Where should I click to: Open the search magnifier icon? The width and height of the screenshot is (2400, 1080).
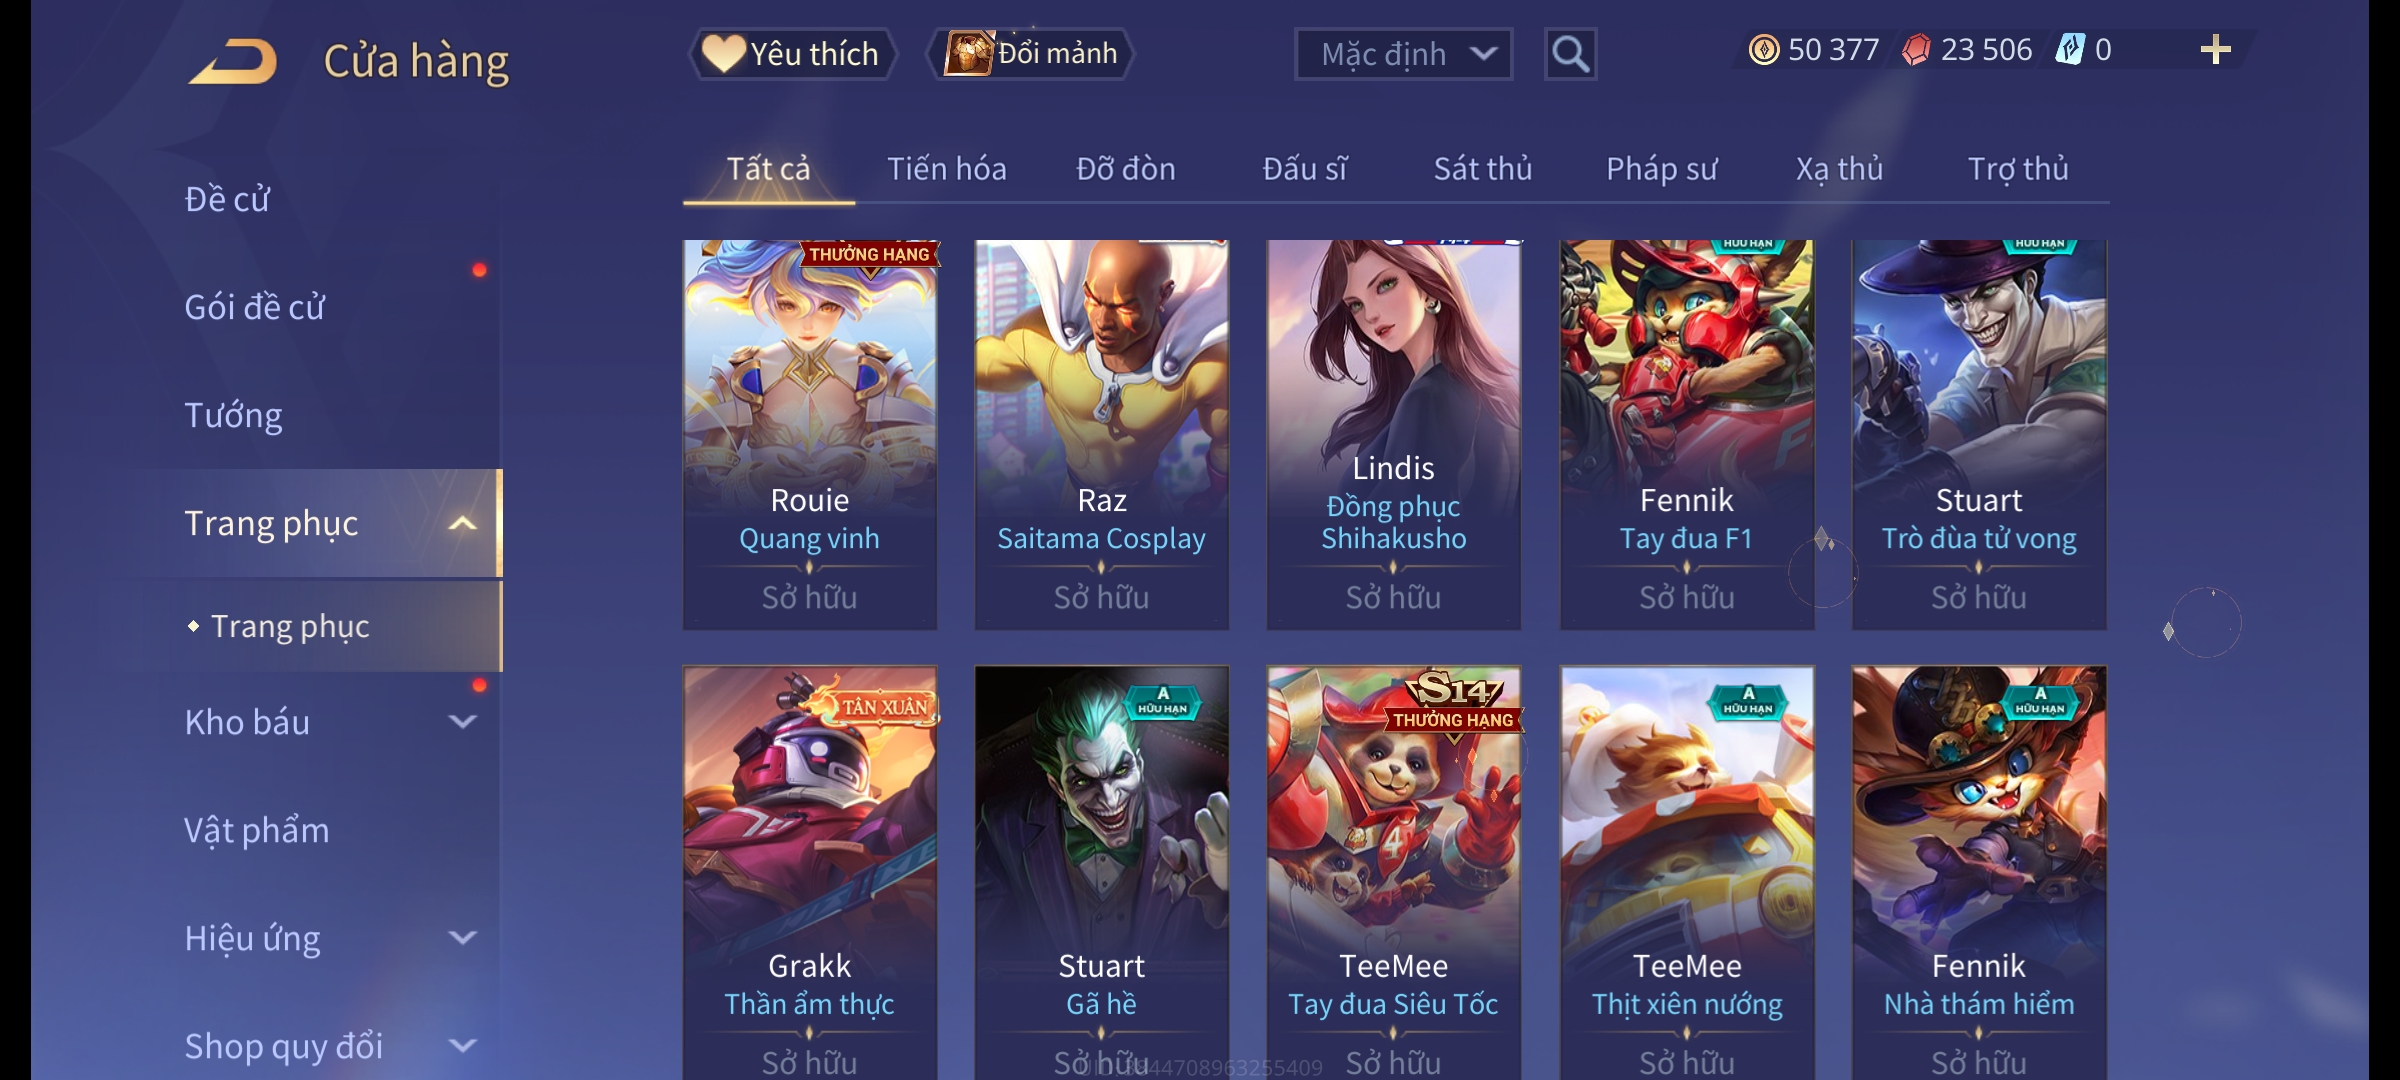click(x=1570, y=54)
